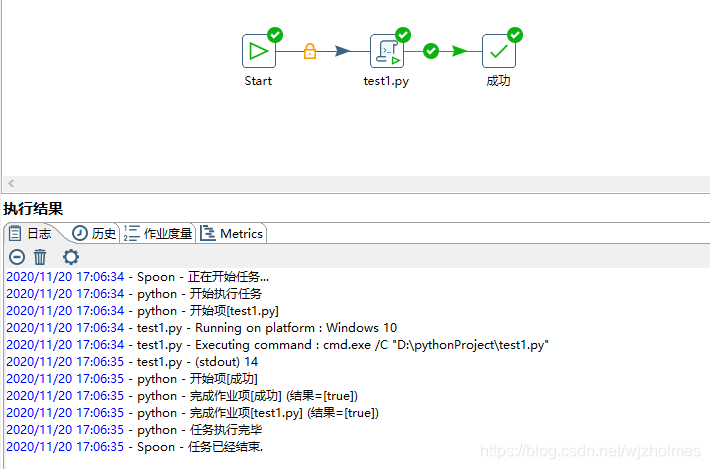Select log line '(stdout) 14'
Screen dimensions: 710x469
pos(132,362)
